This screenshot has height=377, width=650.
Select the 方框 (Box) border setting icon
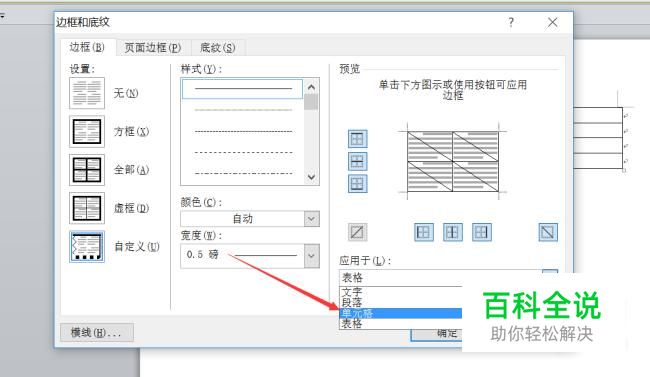(87, 131)
